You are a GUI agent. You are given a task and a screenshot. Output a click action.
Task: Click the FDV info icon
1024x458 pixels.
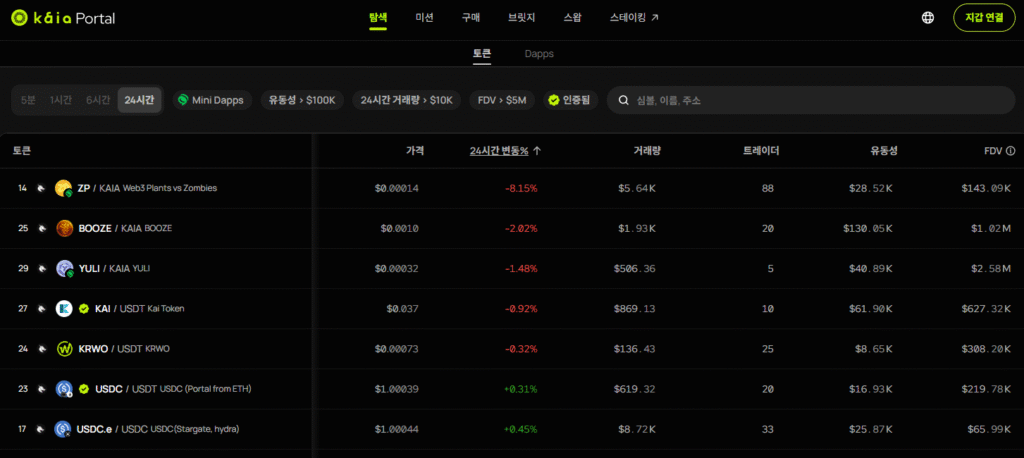pos(1010,151)
